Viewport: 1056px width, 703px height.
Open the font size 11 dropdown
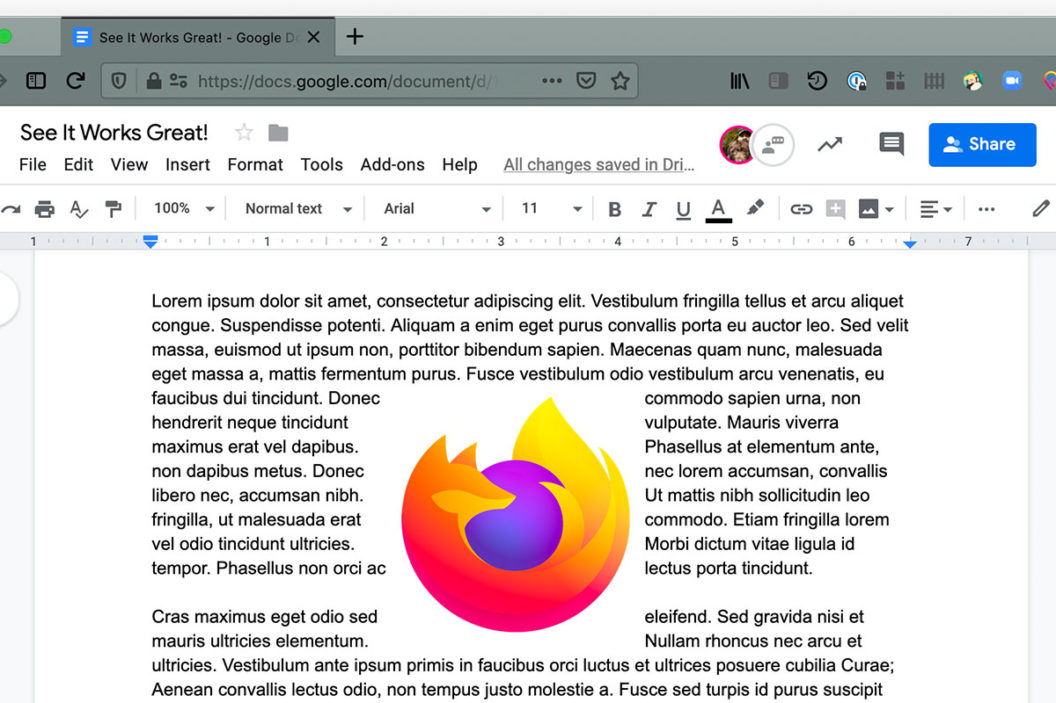(x=551, y=209)
